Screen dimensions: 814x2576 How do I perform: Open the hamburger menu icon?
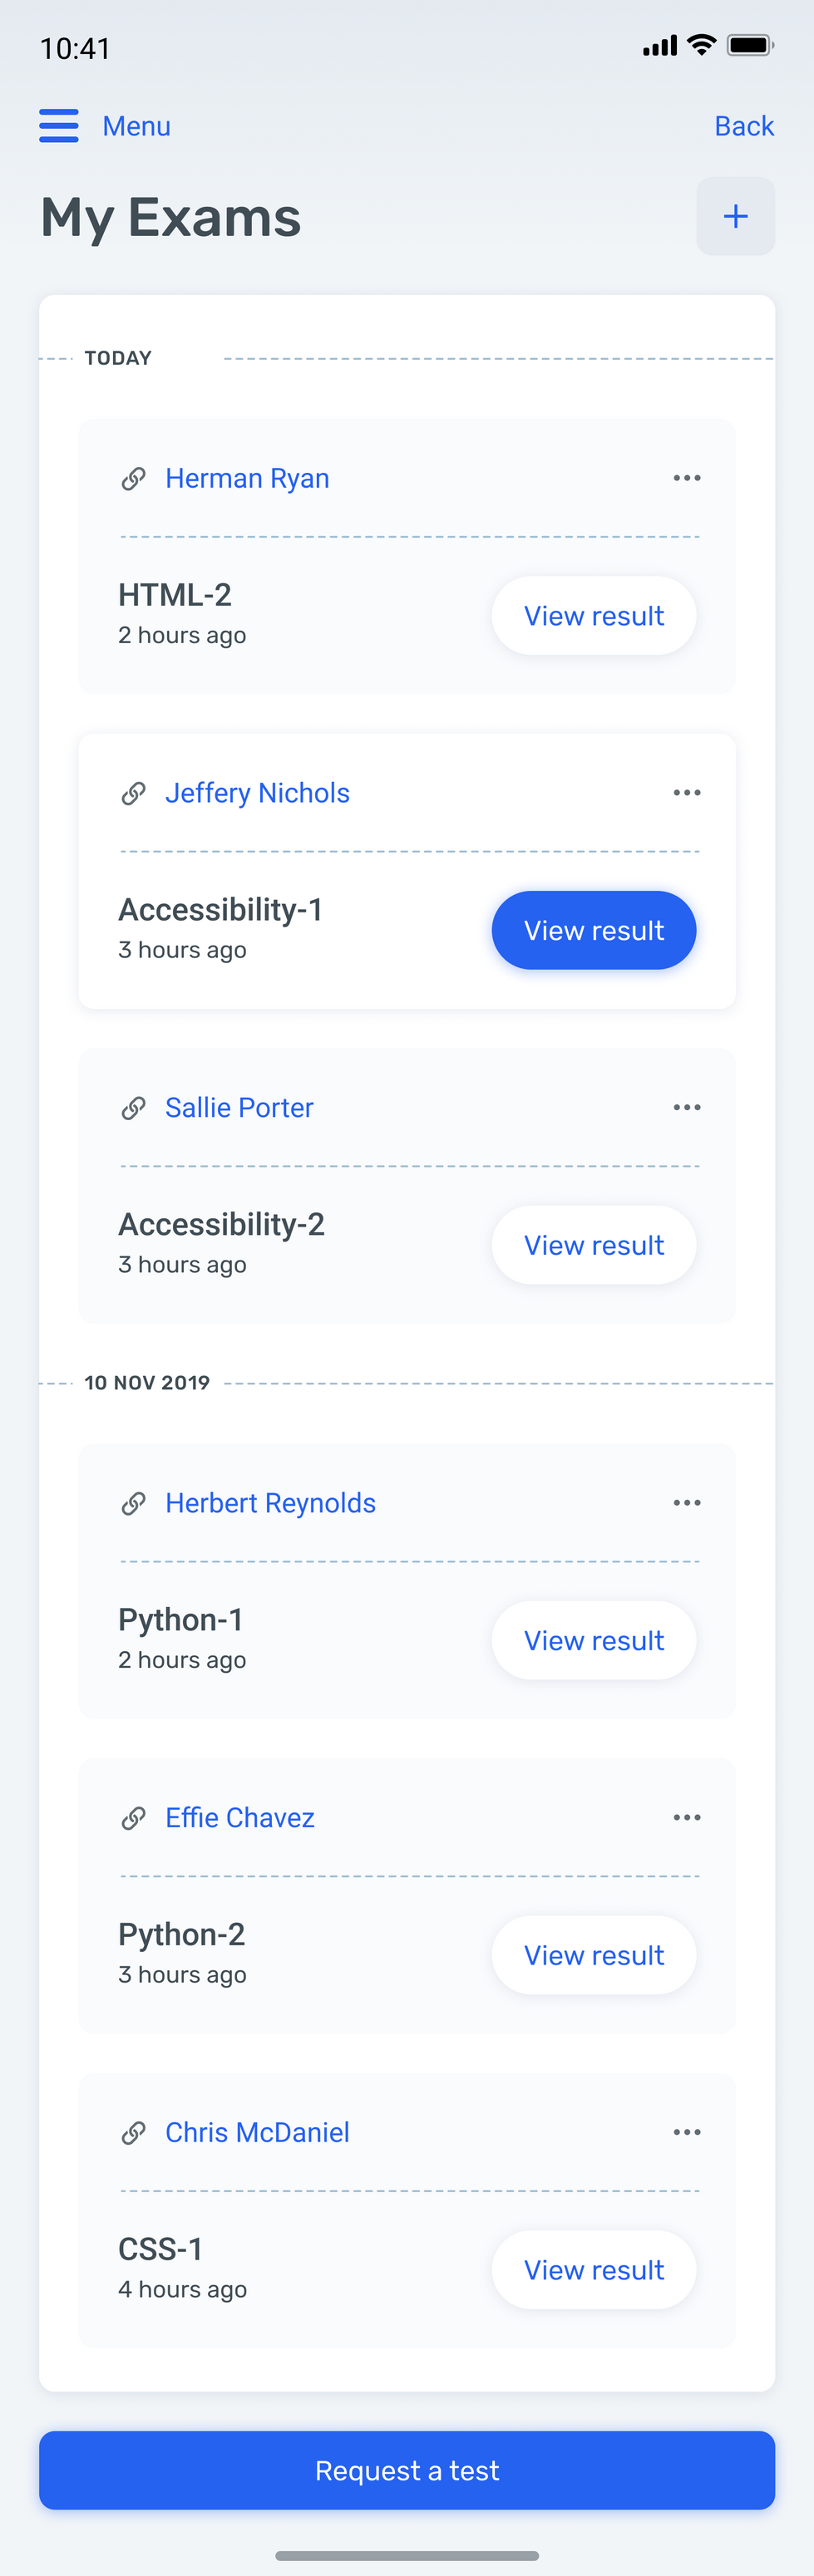click(x=59, y=126)
